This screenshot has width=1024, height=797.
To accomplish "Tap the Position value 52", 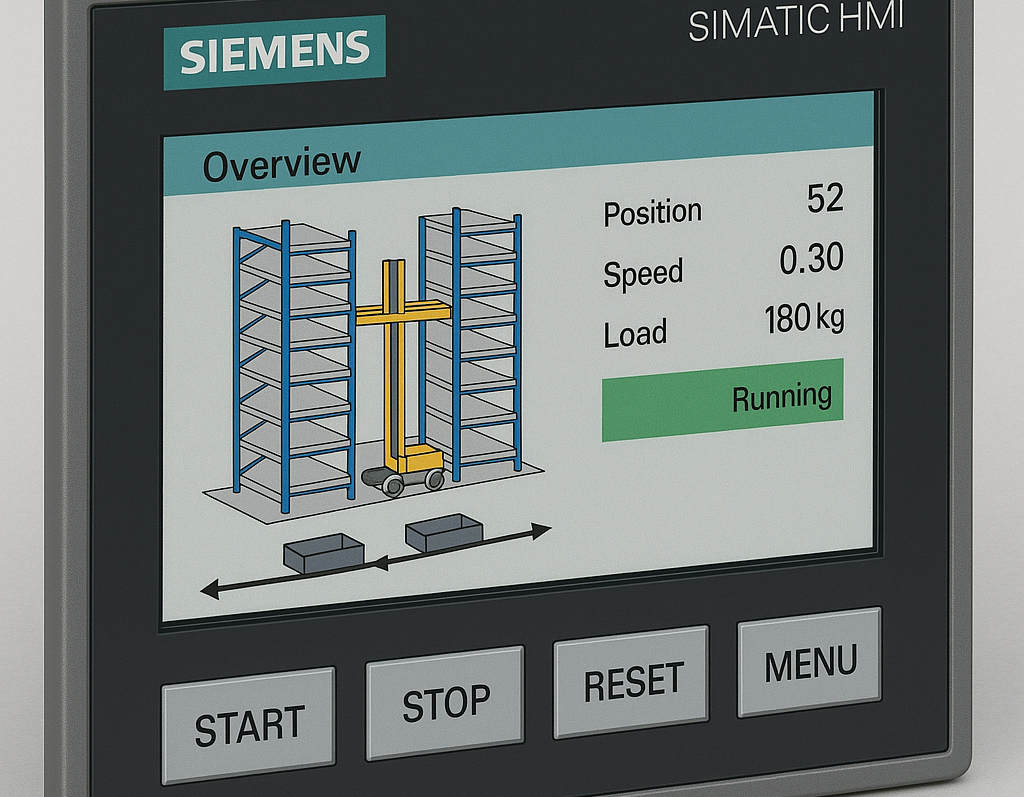I will pos(825,198).
